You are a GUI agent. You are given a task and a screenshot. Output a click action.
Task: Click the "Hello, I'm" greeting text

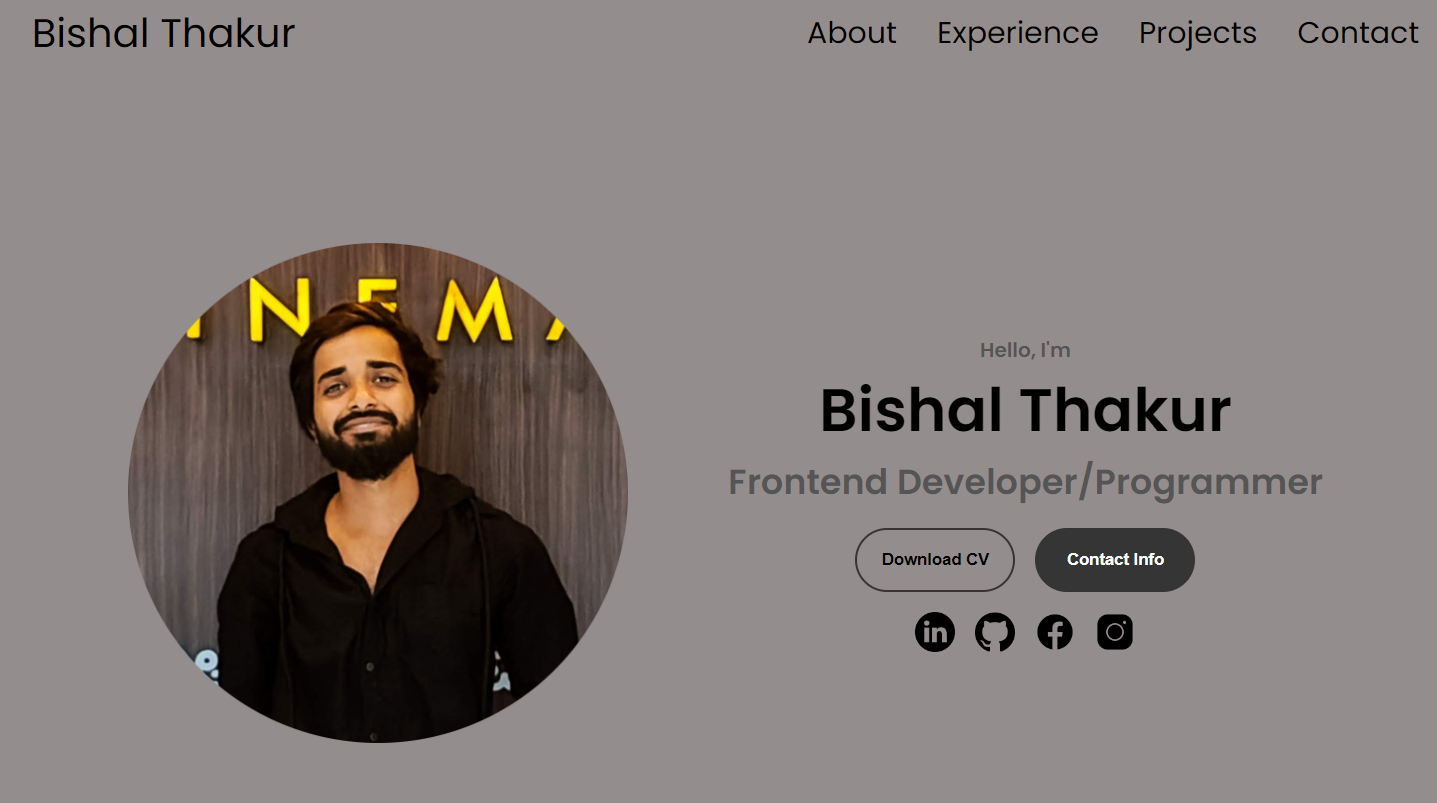[1025, 350]
